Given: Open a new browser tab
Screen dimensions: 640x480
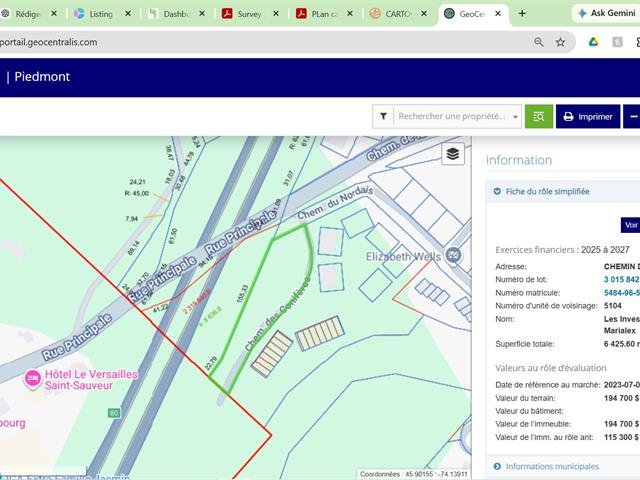Looking at the screenshot, I should (x=522, y=13).
